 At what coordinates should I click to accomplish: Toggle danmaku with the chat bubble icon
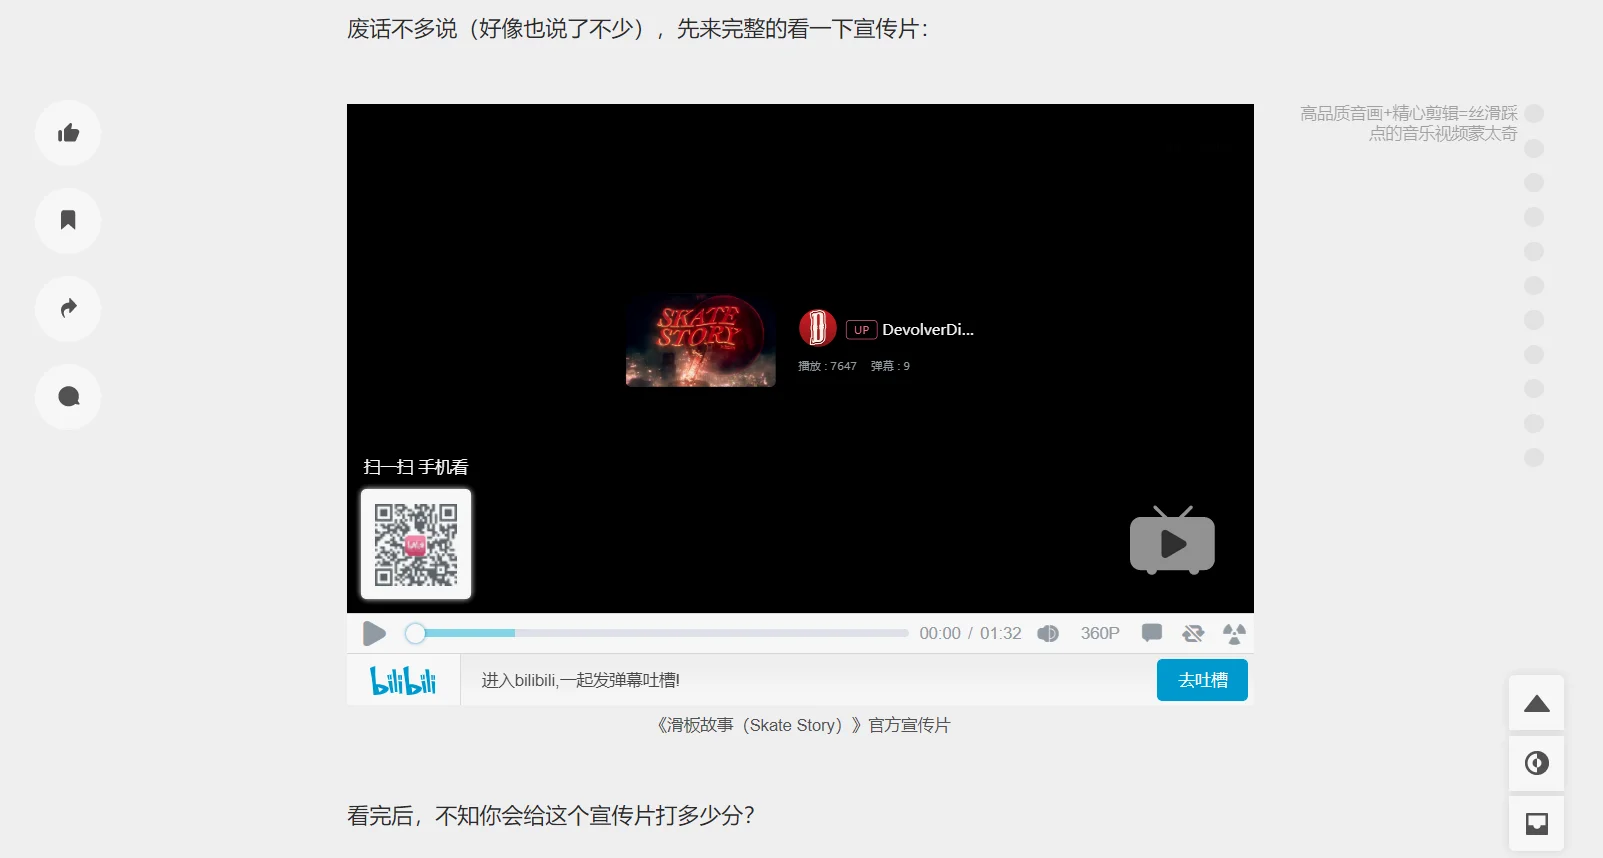point(1152,633)
